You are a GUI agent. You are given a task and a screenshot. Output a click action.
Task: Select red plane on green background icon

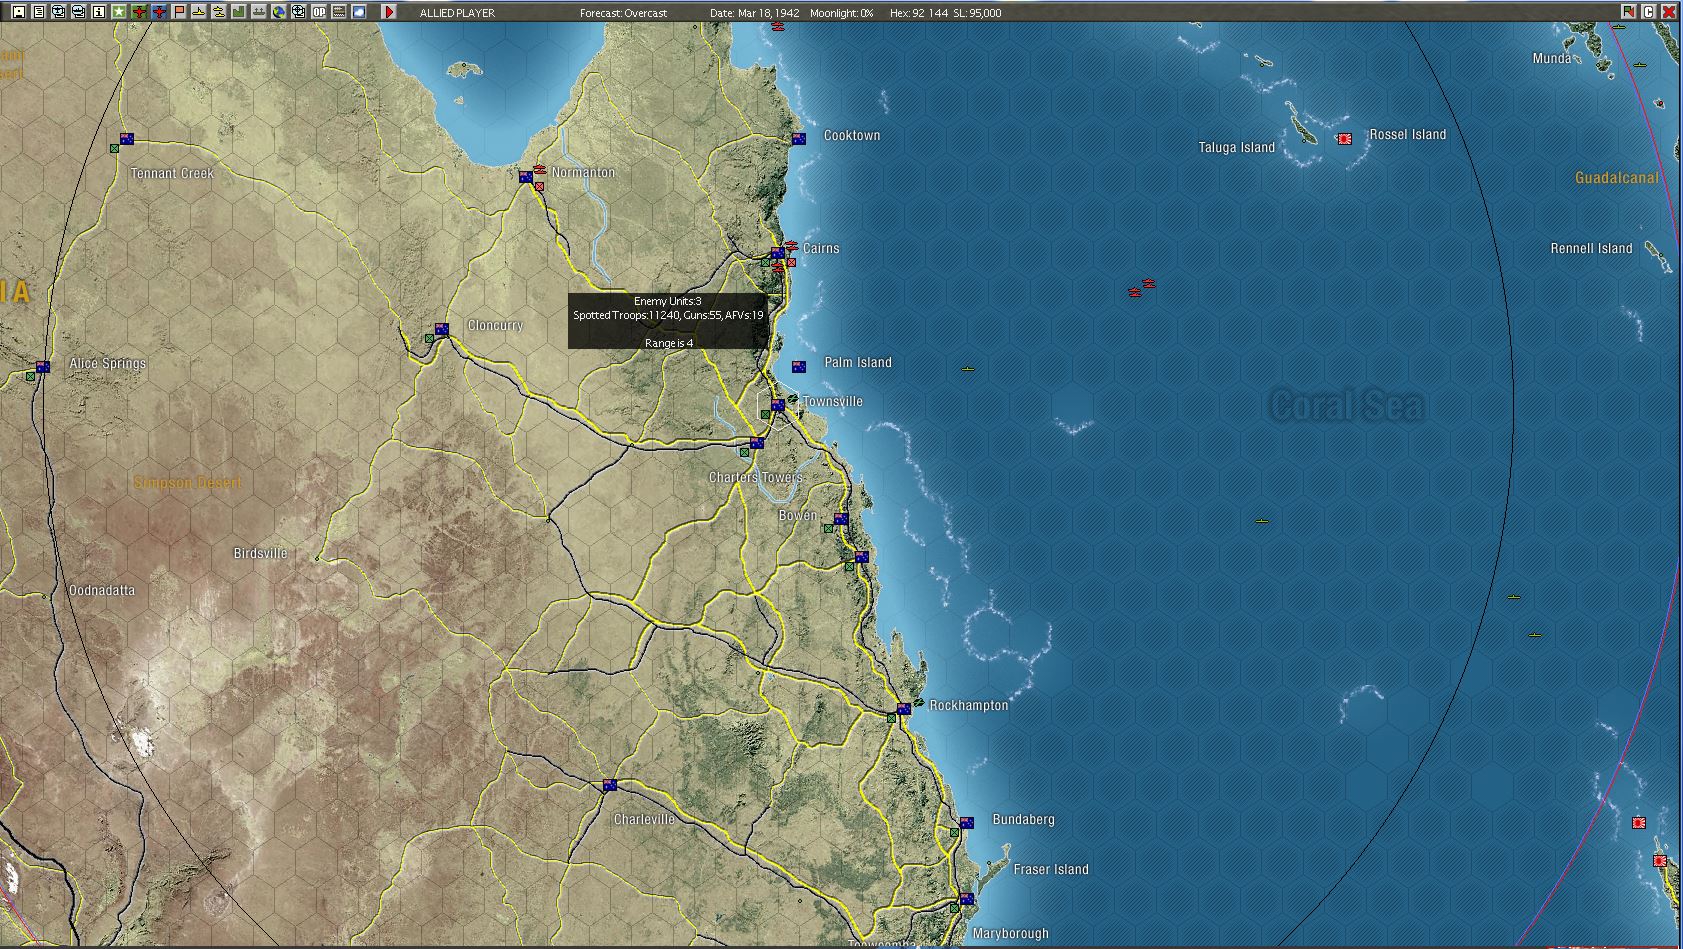click(138, 12)
